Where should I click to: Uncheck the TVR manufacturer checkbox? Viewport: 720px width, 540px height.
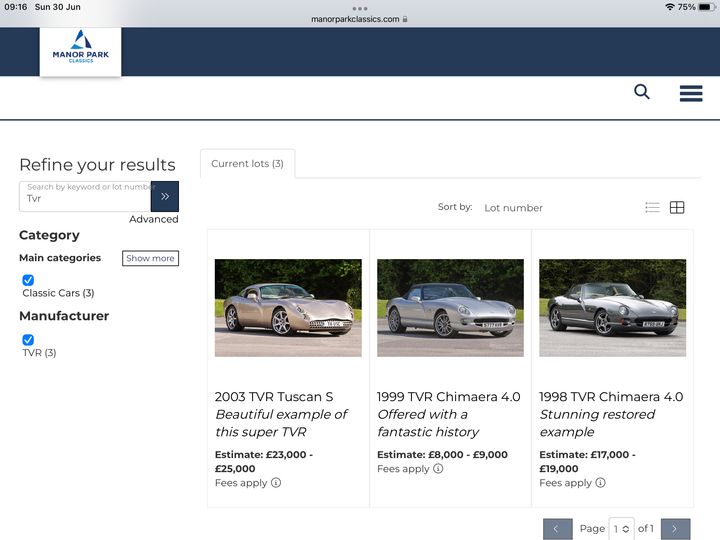point(28,340)
